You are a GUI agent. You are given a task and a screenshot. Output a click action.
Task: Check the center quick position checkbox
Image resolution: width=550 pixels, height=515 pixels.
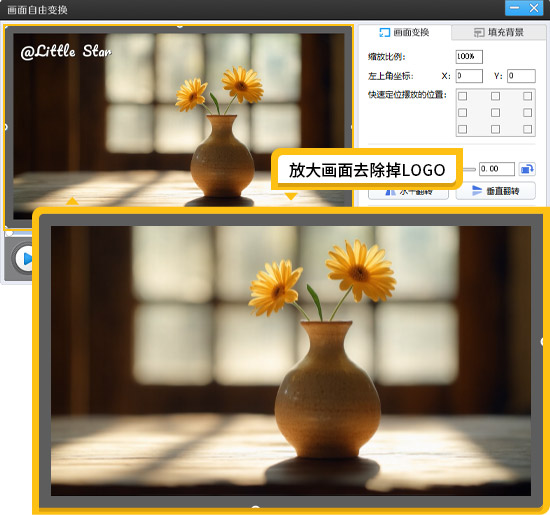click(x=495, y=112)
